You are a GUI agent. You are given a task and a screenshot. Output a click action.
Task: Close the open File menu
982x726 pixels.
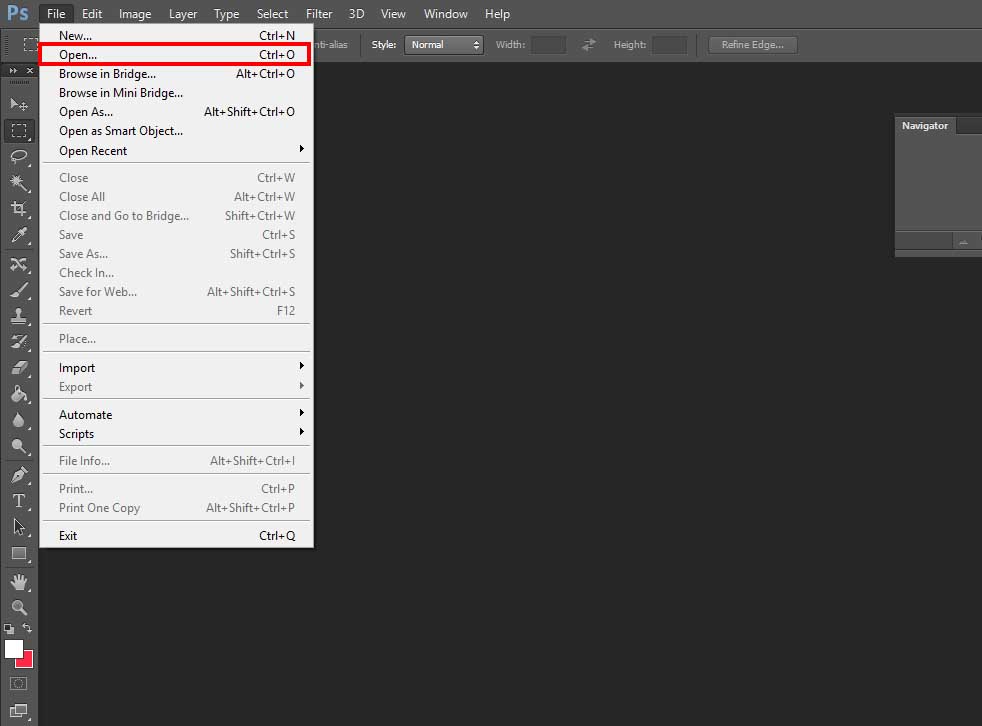(56, 14)
